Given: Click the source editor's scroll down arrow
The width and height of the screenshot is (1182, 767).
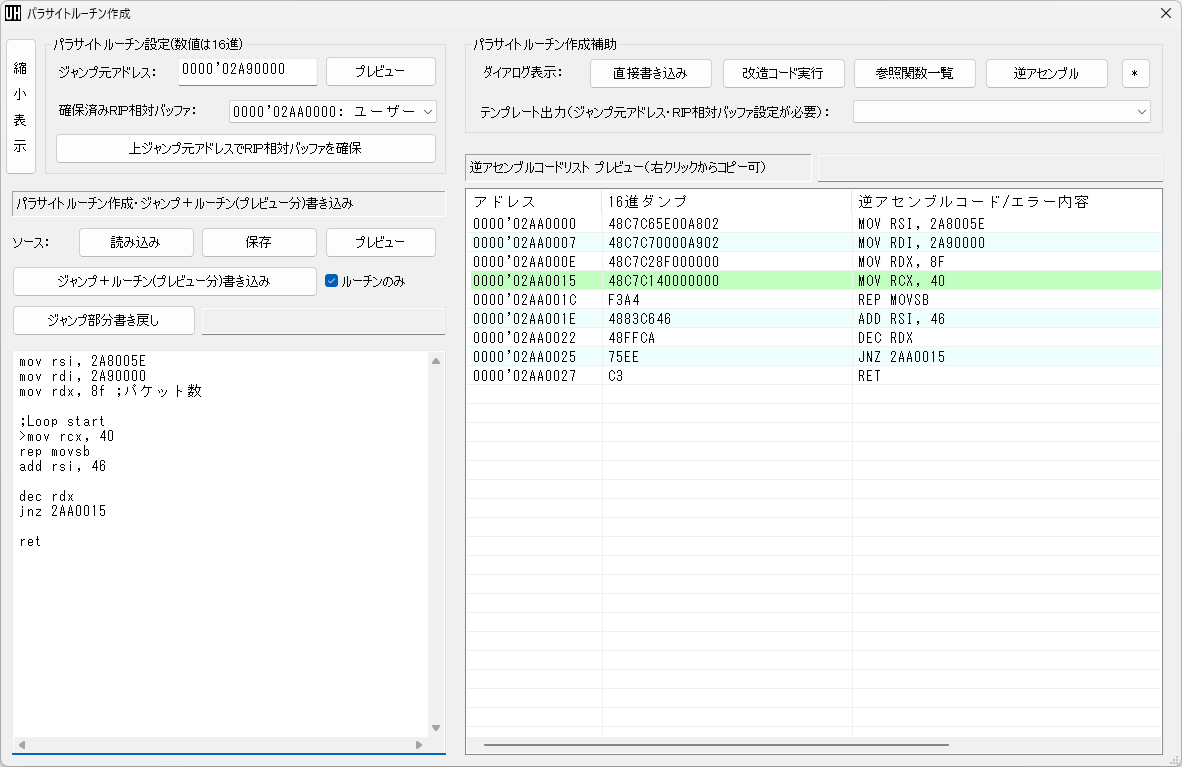Looking at the screenshot, I should (436, 728).
